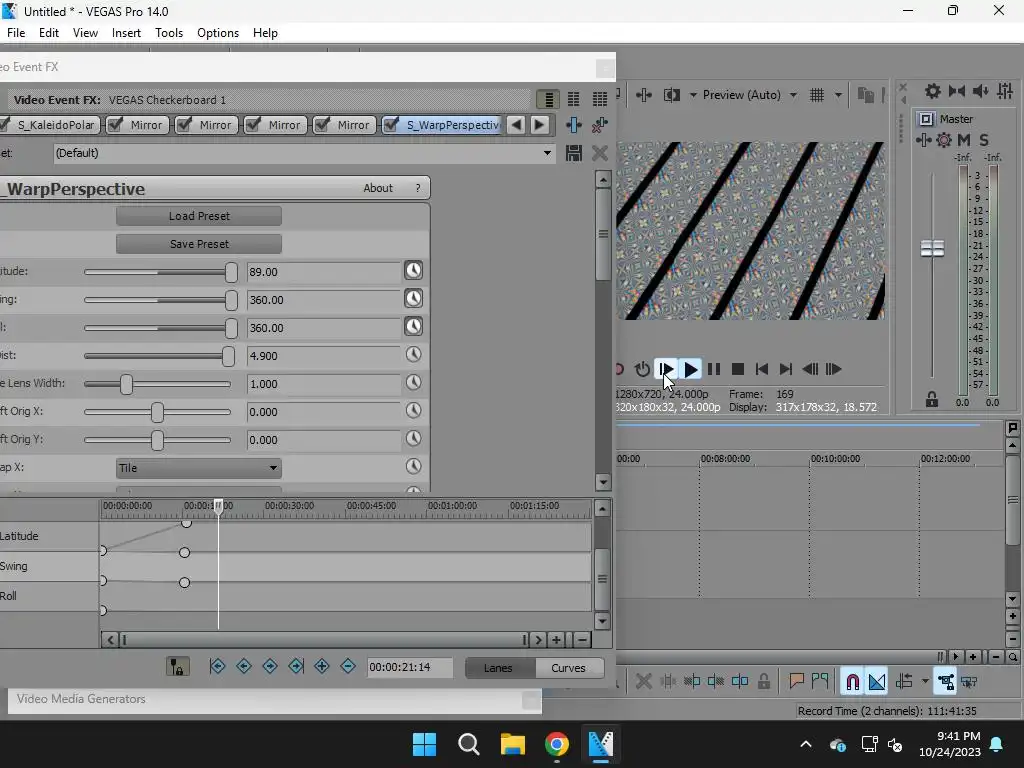Go to start of project

pyautogui.click(x=761, y=369)
